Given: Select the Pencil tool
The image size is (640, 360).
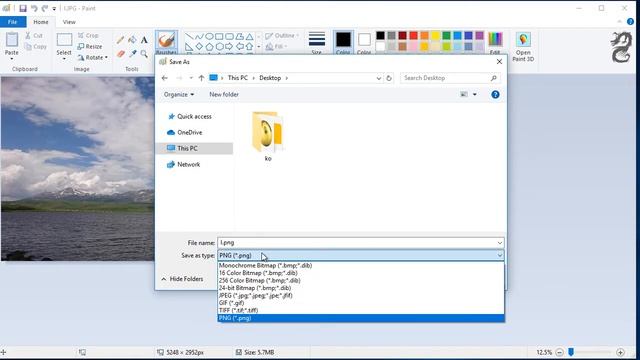Looking at the screenshot, I should (120, 40).
